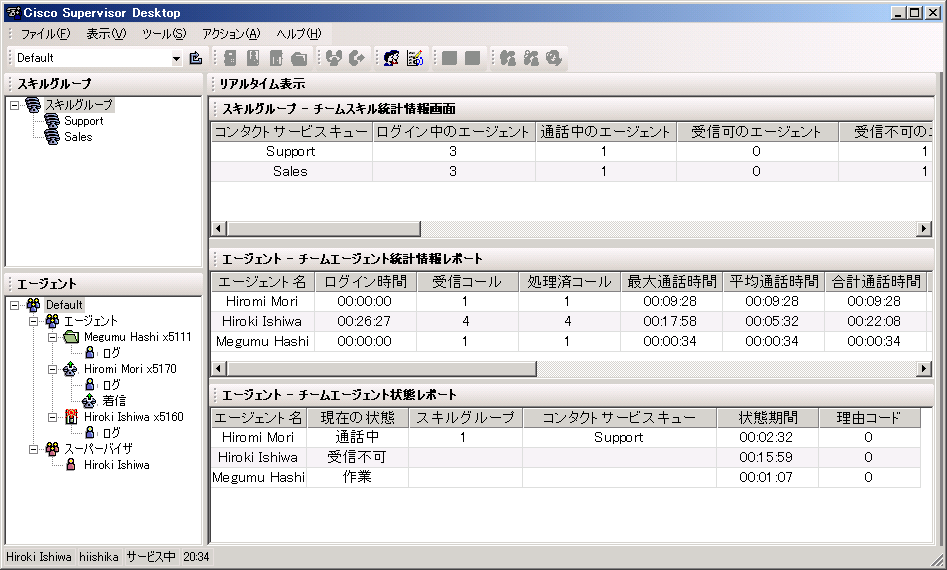This screenshot has width=947, height=570.
Task: Click the skill statistics table scroll-right arrow
Action: point(923,229)
